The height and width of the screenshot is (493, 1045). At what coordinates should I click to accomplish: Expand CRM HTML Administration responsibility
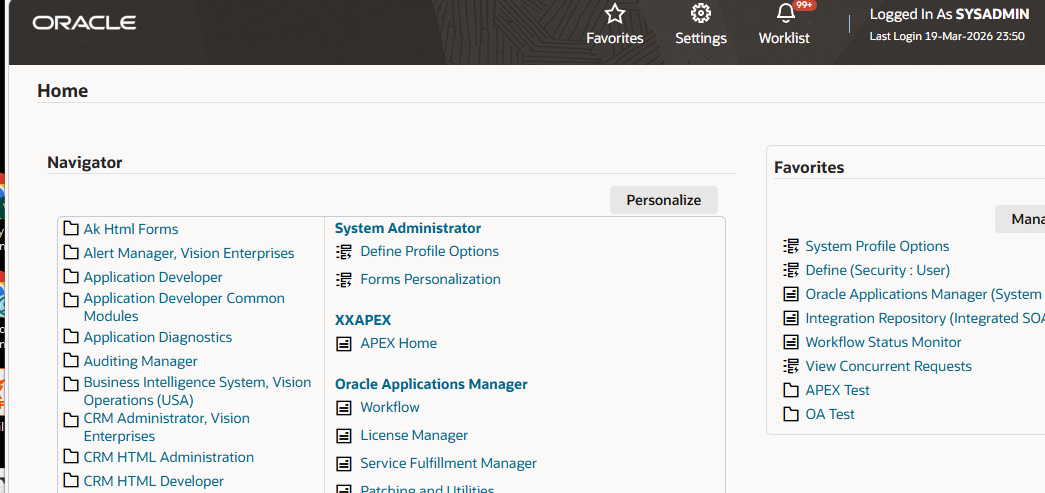pyautogui.click(x=169, y=457)
